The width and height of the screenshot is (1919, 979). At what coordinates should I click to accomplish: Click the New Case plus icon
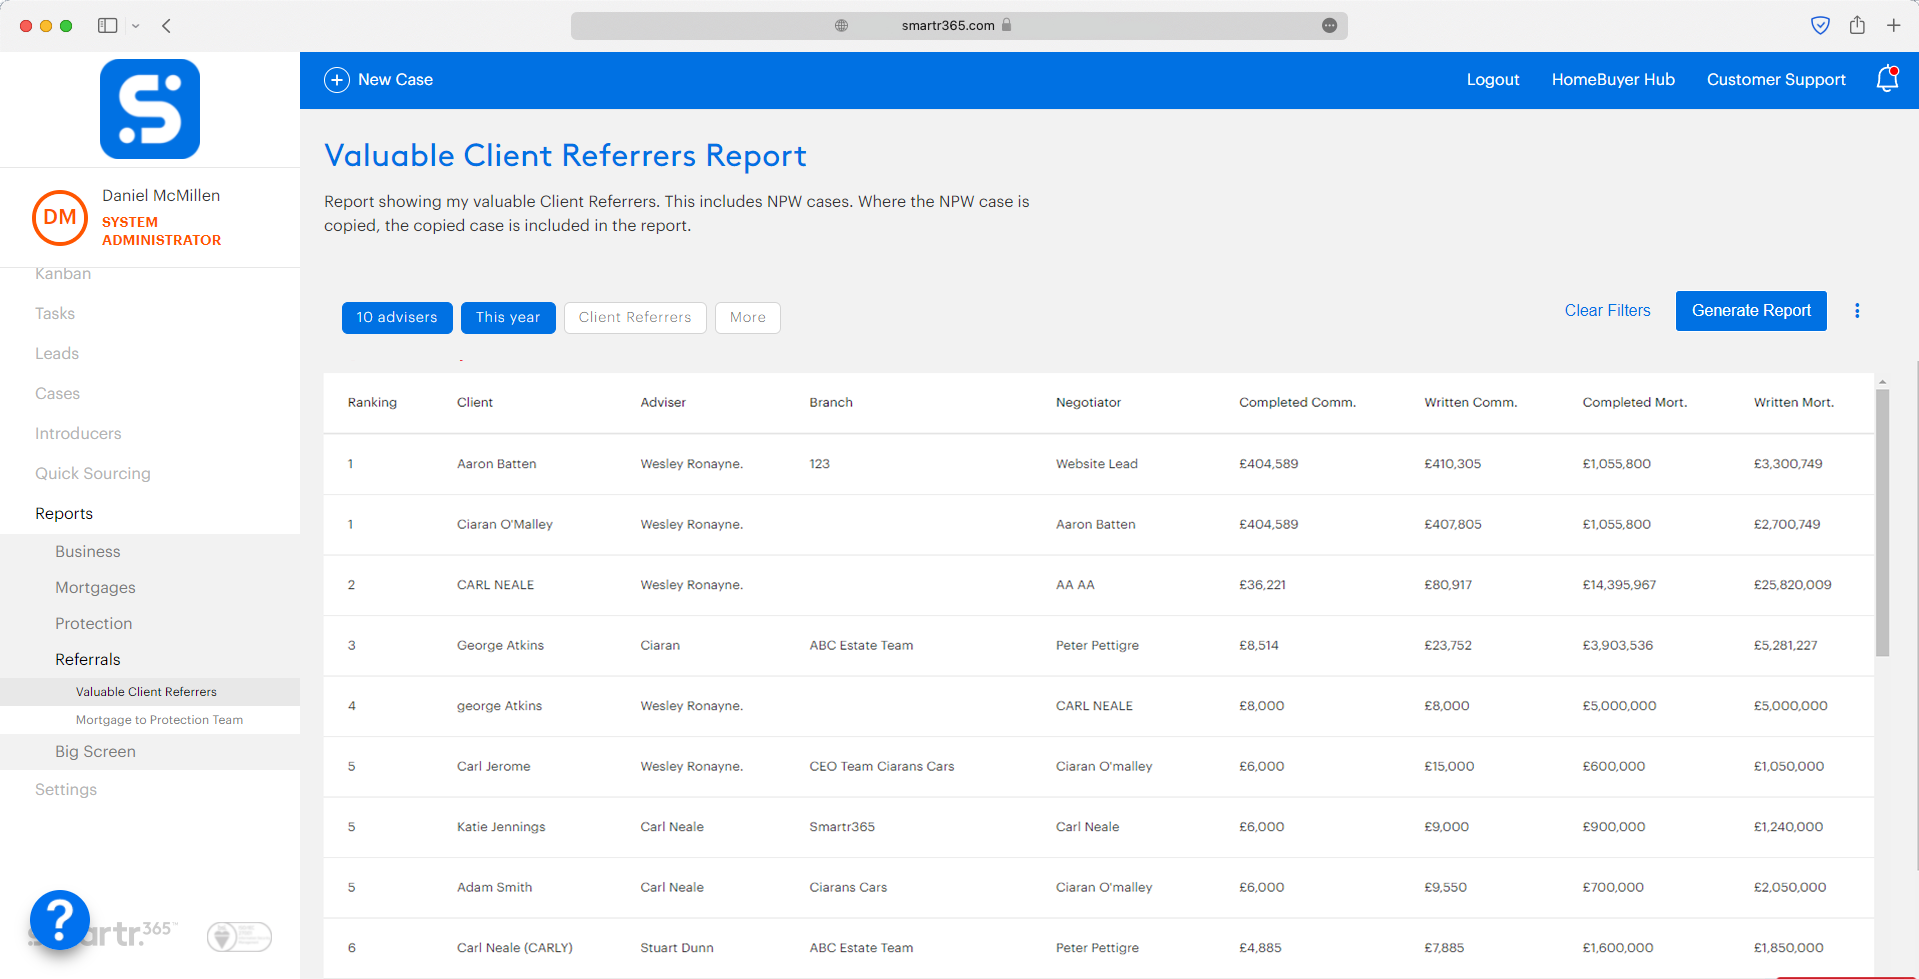tap(337, 80)
